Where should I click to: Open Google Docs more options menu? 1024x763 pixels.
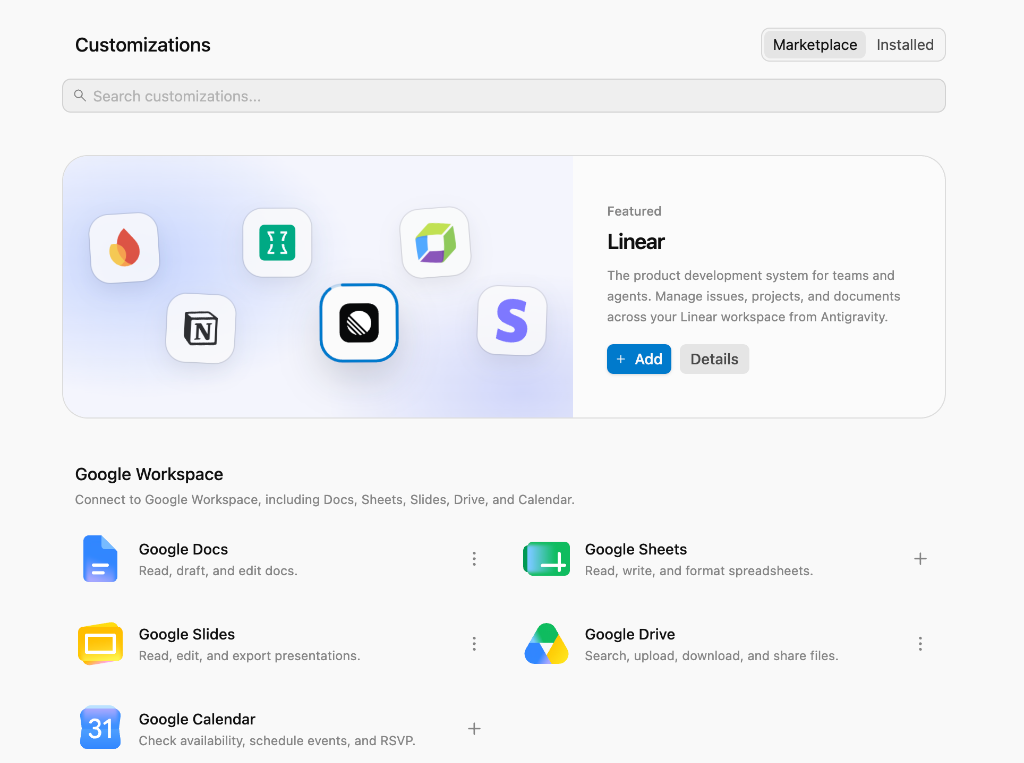click(x=474, y=559)
